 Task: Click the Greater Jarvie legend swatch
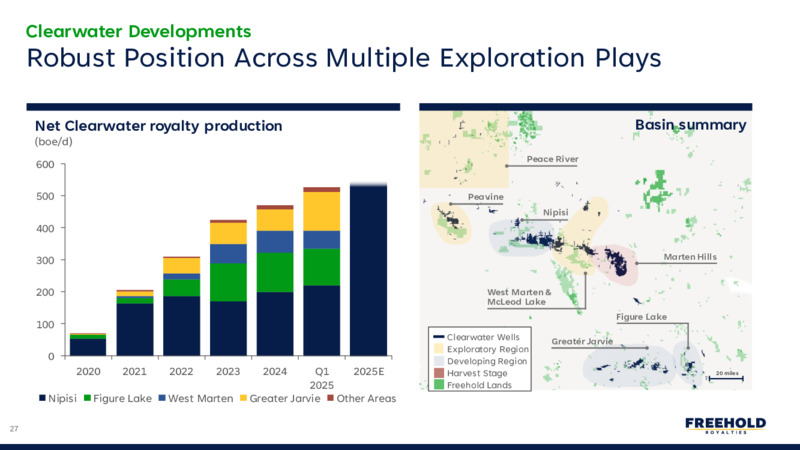(x=243, y=398)
